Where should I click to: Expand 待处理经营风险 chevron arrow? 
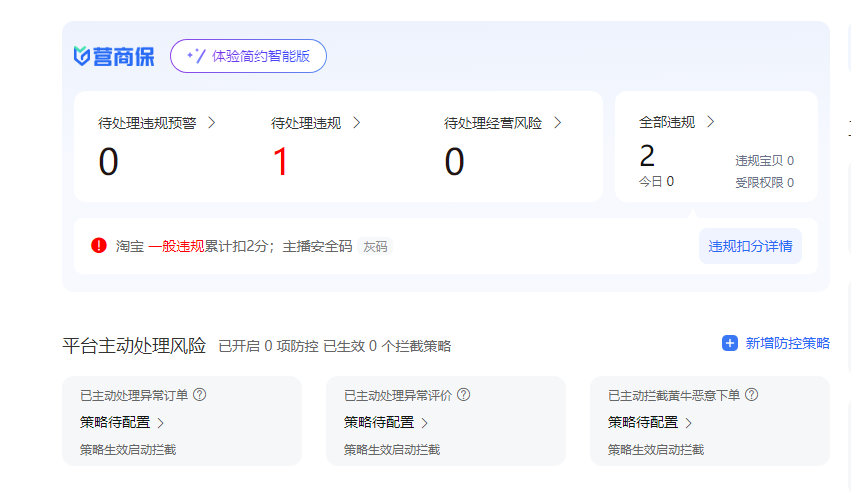(x=557, y=123)
